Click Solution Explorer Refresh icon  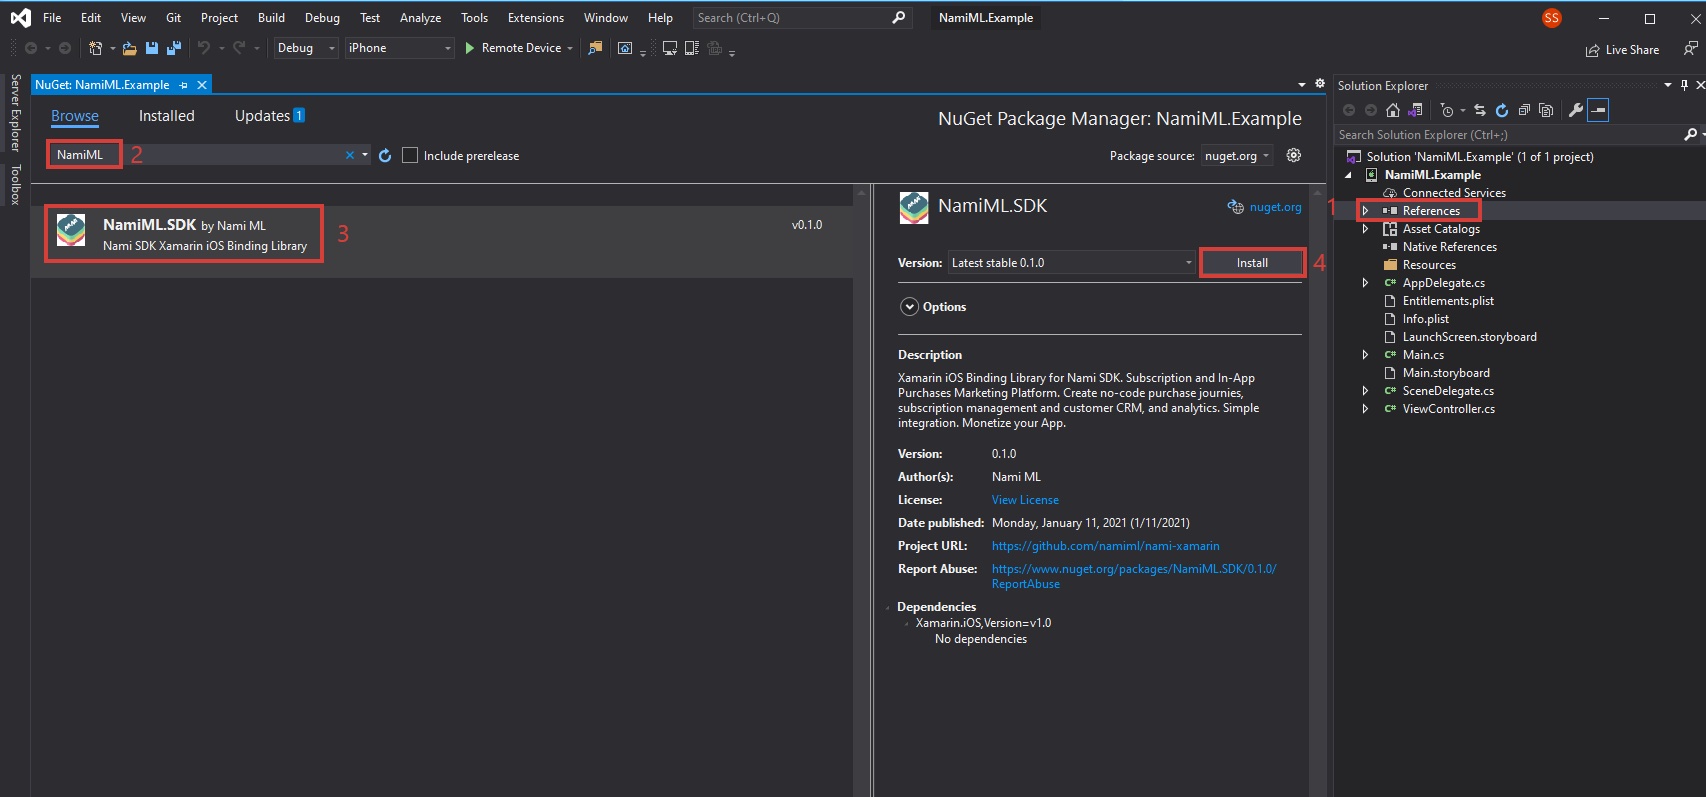[x=1502, y=110]
